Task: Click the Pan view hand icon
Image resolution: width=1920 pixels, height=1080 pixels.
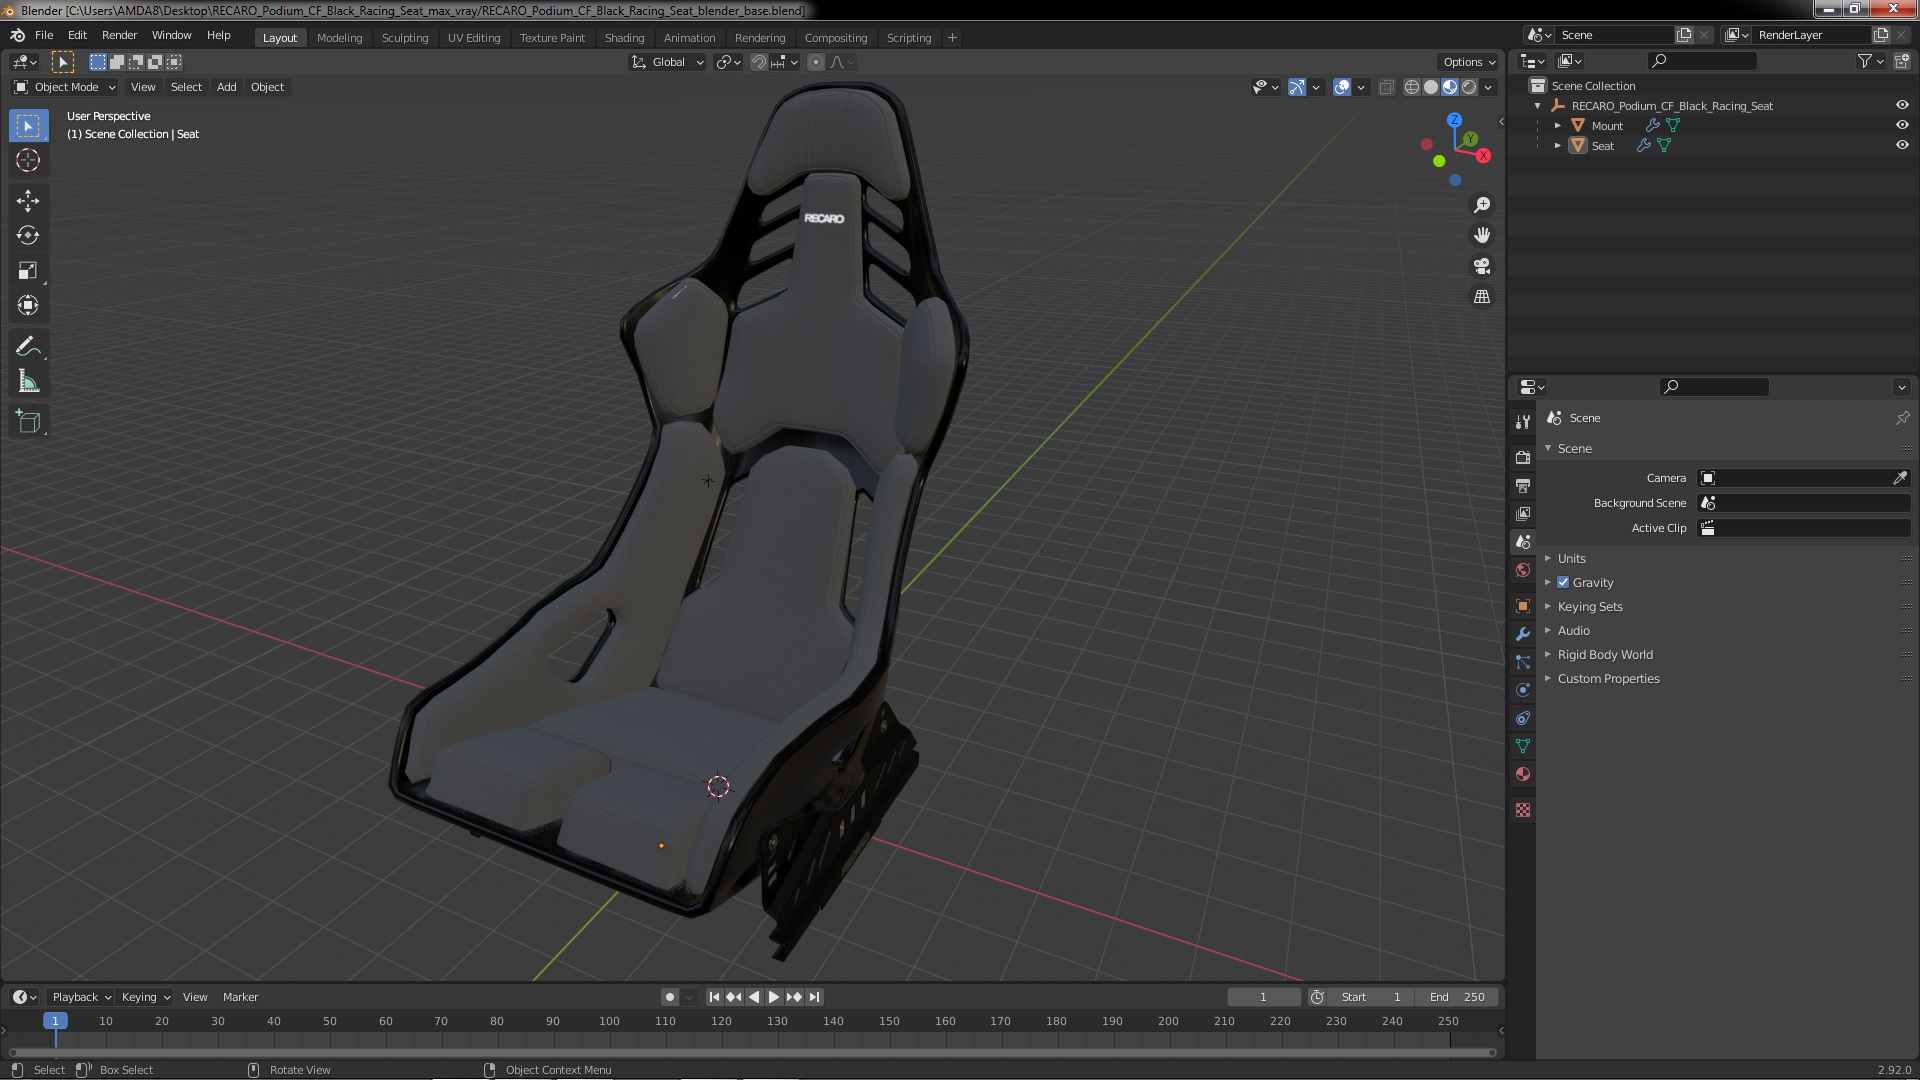Action: click(1482, 235)
